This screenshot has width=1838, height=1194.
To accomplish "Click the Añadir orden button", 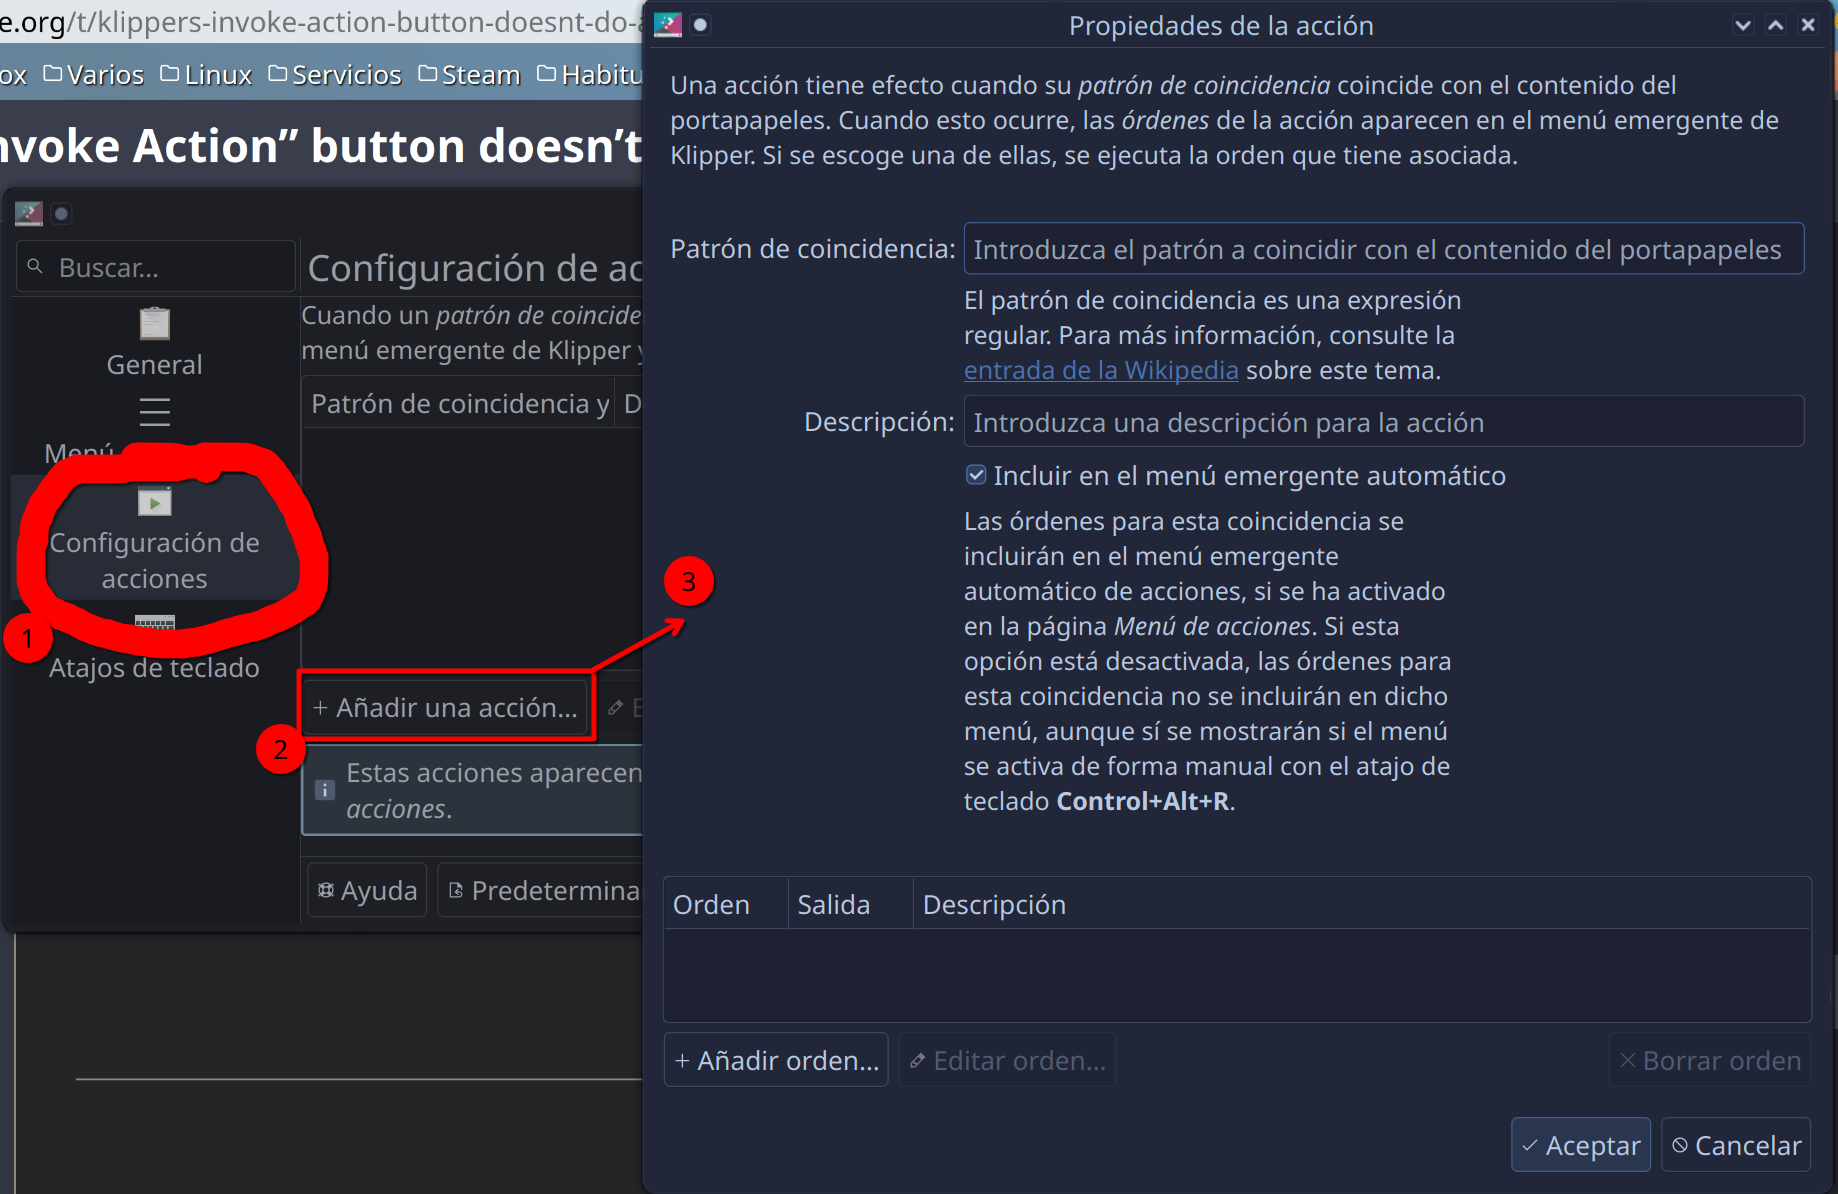I will point(776,1060).
